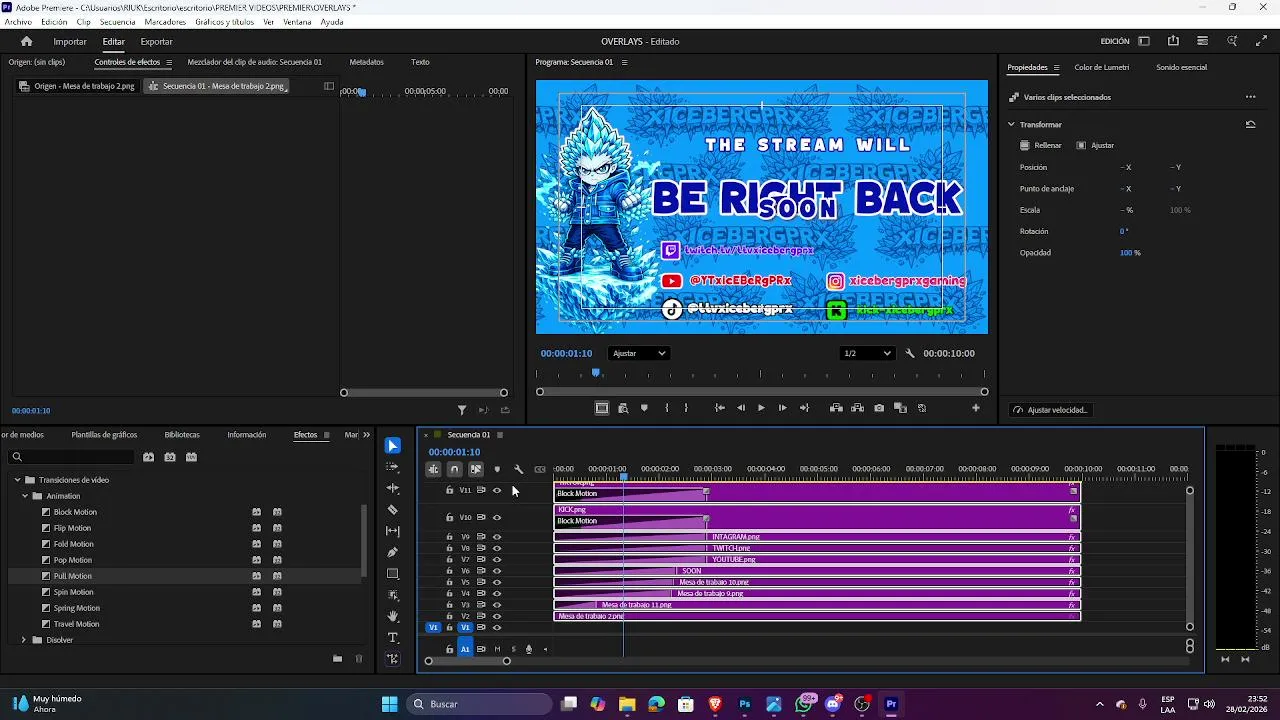Open the Archivo menu
1280x720 pixels.
coord(18,22)
